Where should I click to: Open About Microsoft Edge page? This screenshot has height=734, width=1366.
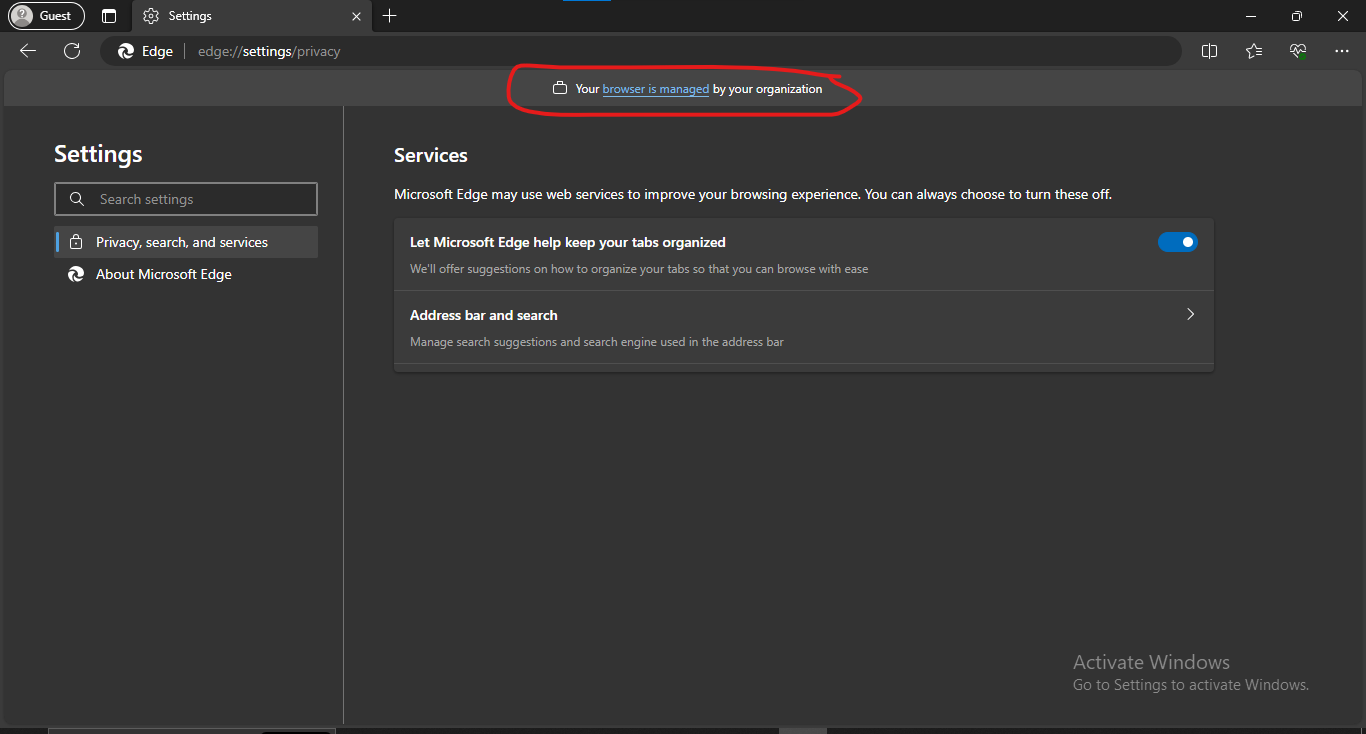coord(186,274)
